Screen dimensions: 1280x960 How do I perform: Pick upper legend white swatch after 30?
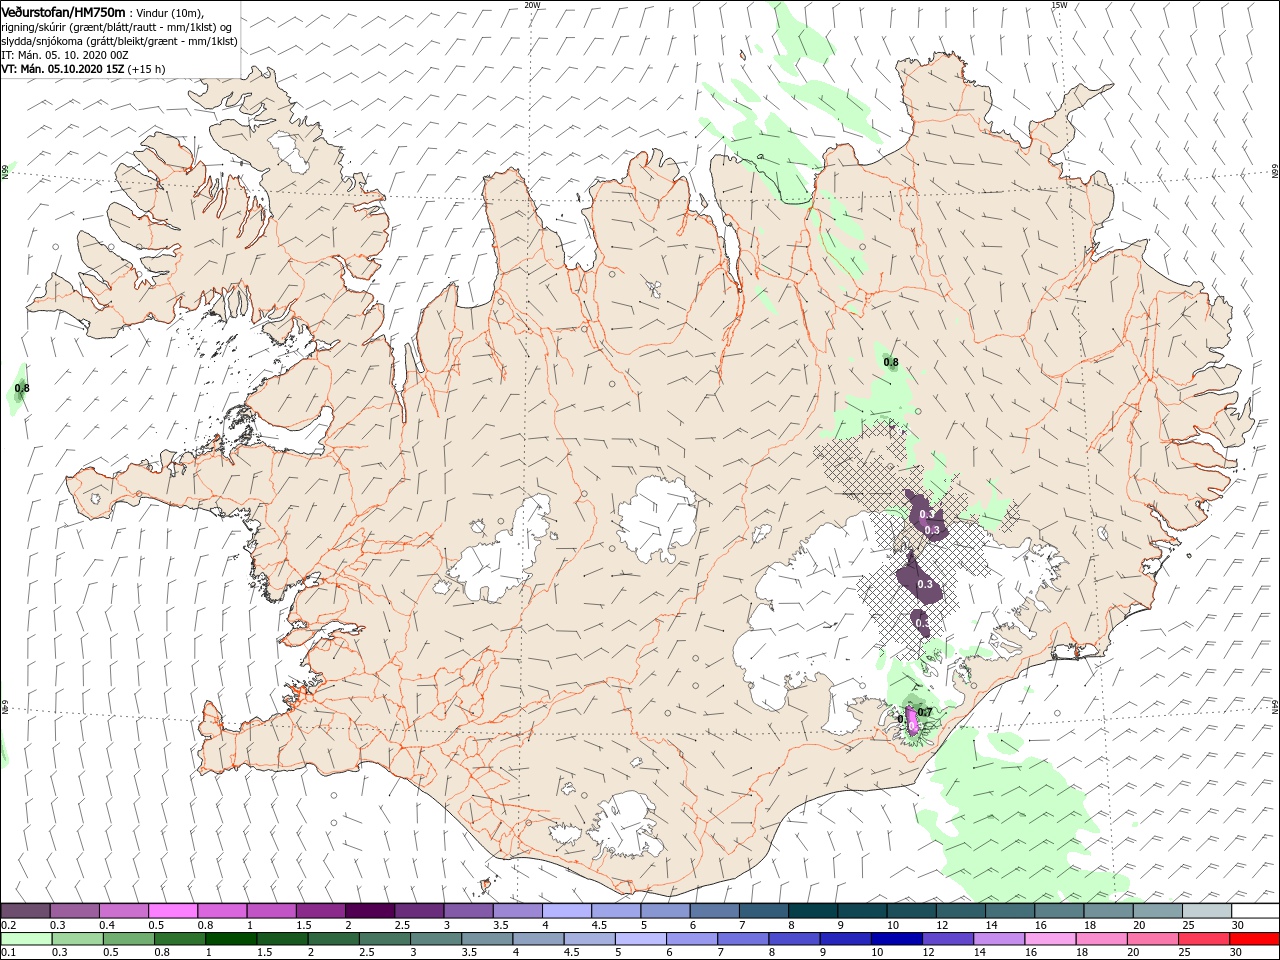click(x=1255, y=911)
